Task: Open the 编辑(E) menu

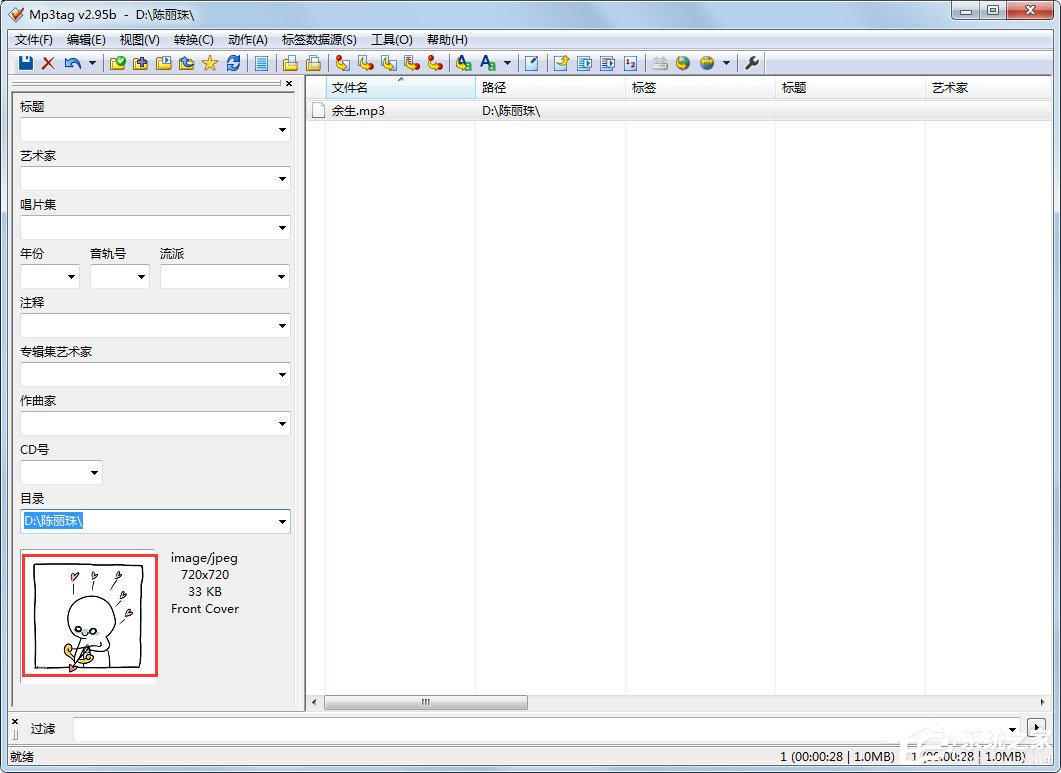Action: pos(86,40)
